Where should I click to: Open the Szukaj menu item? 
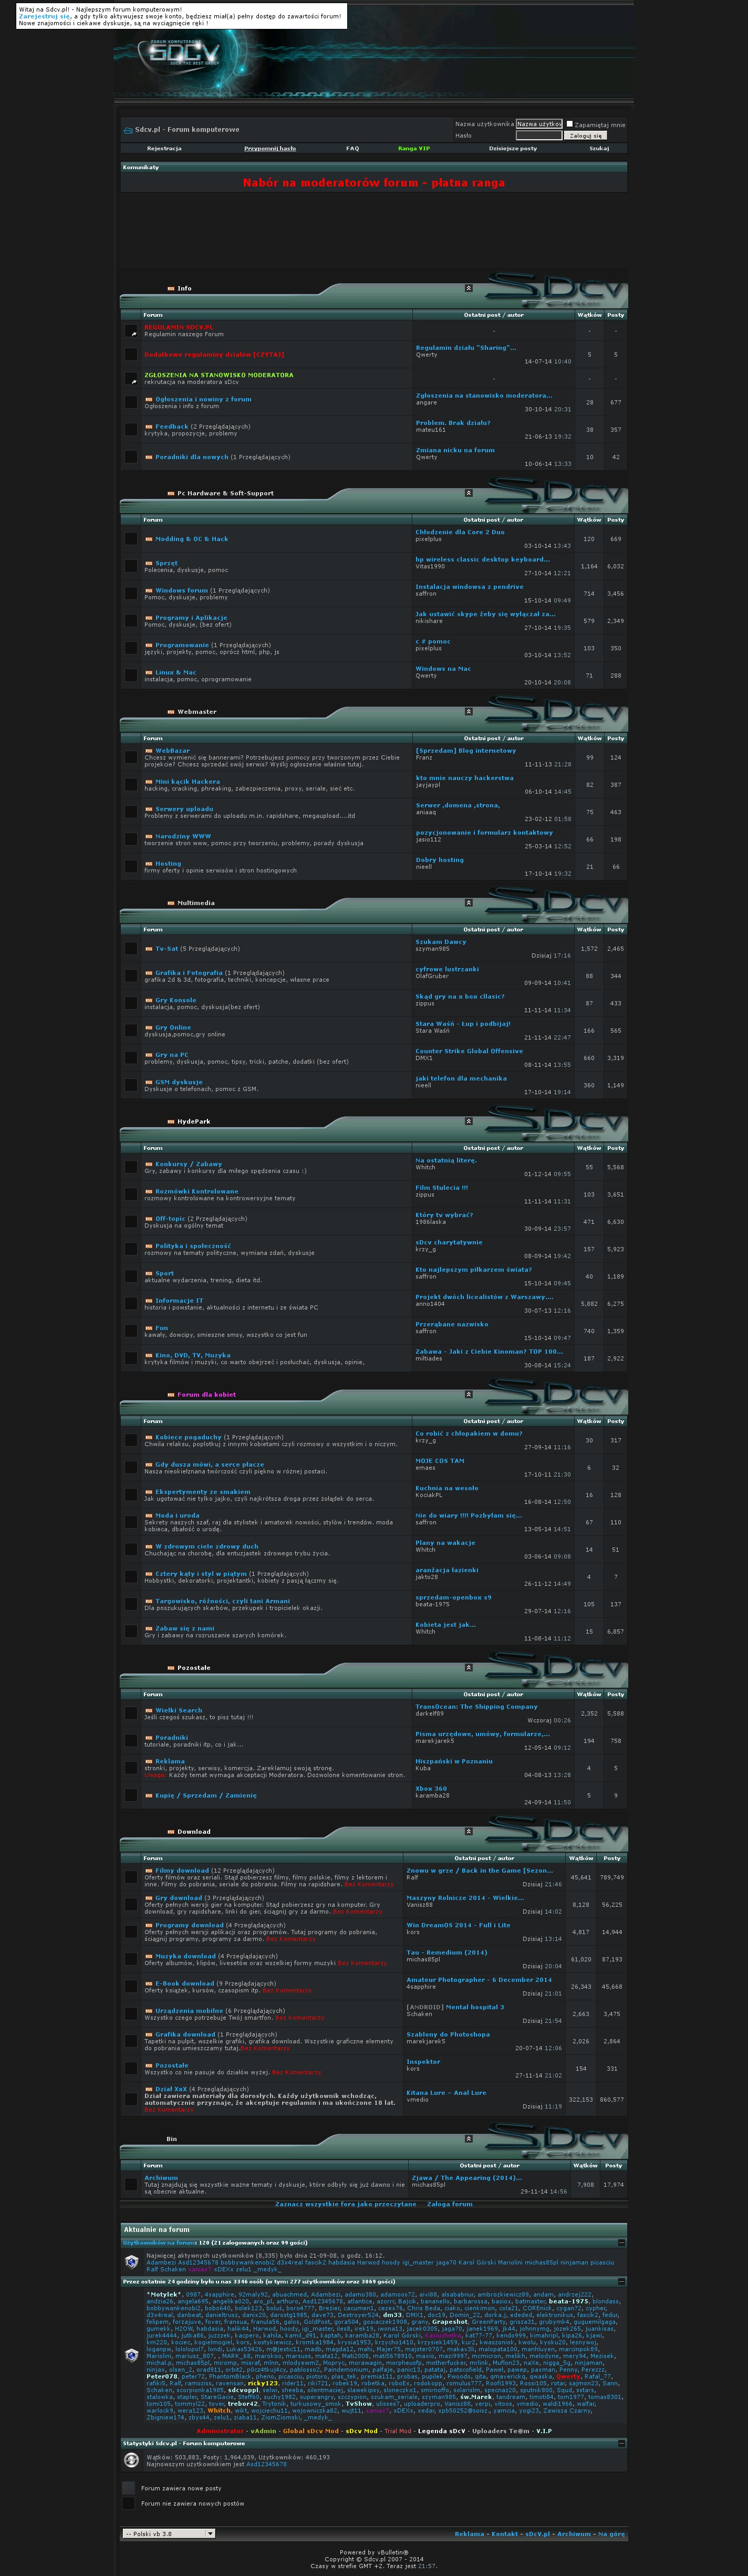pyautogui.click(x=599, y=148)
